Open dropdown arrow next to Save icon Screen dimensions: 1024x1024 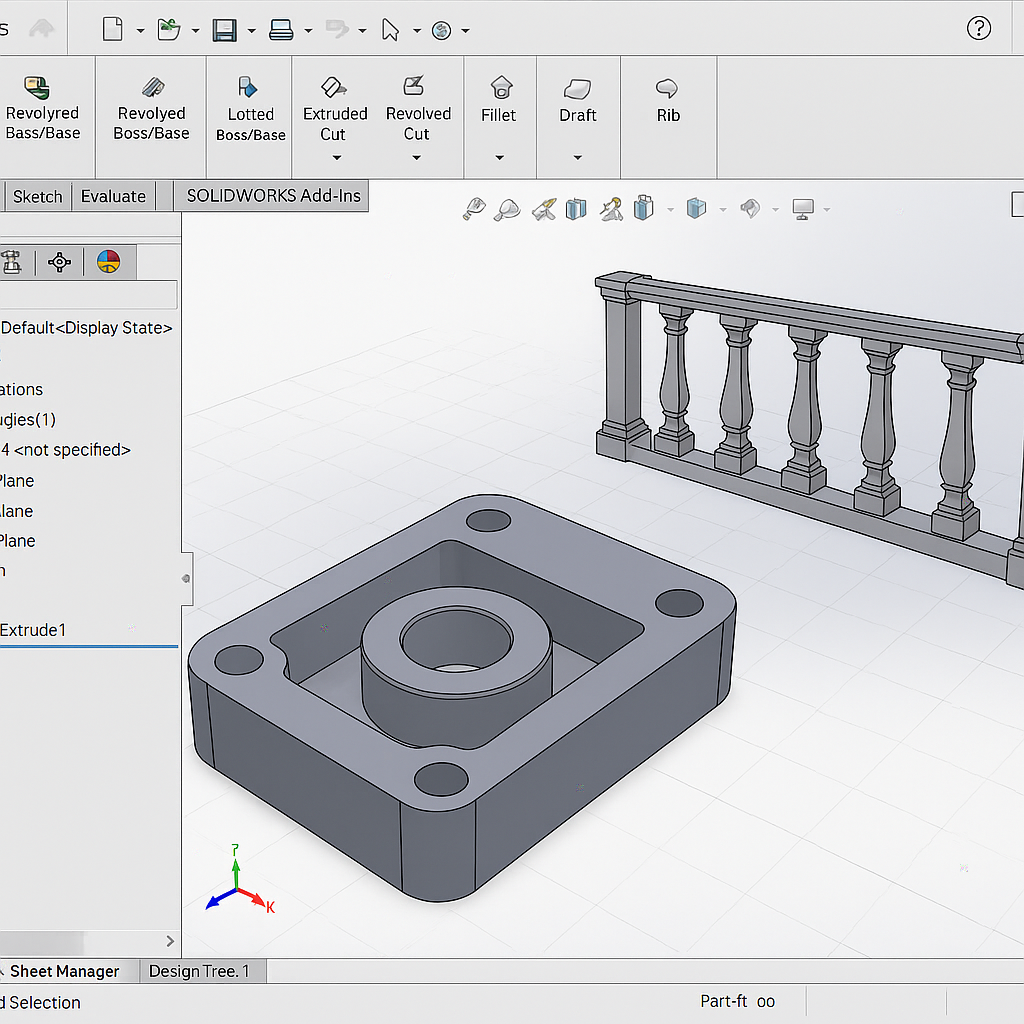click(251, 31)
